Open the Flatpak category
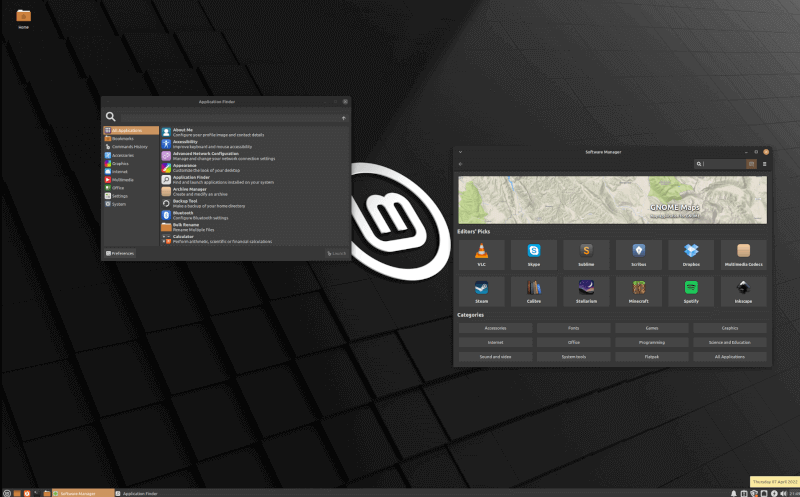The height and width of the screenshot is (497, 800). tap(652, 356)
